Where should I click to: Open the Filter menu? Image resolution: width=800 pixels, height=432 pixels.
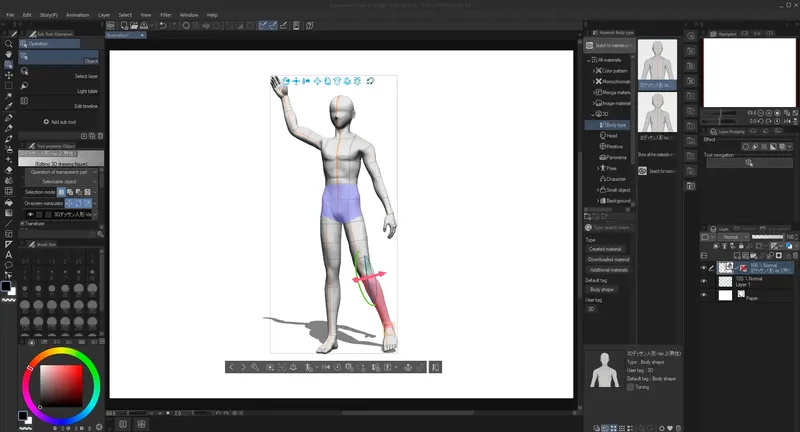point(166,15)
